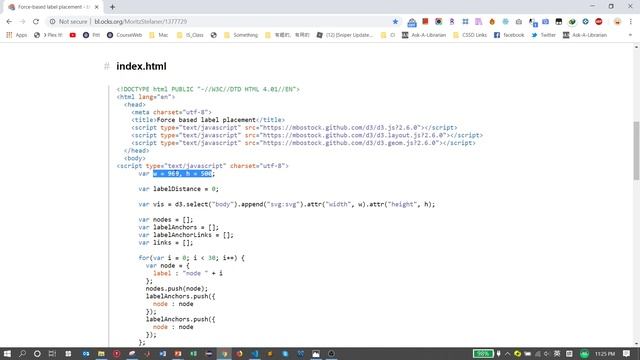Click the # anchor beside index.html
The height and width of the screenshot is (360, 640).
click(107, 66)
